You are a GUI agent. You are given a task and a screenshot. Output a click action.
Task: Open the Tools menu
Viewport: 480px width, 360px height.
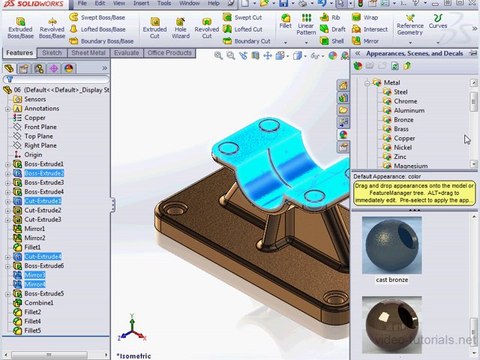point(164,3)
